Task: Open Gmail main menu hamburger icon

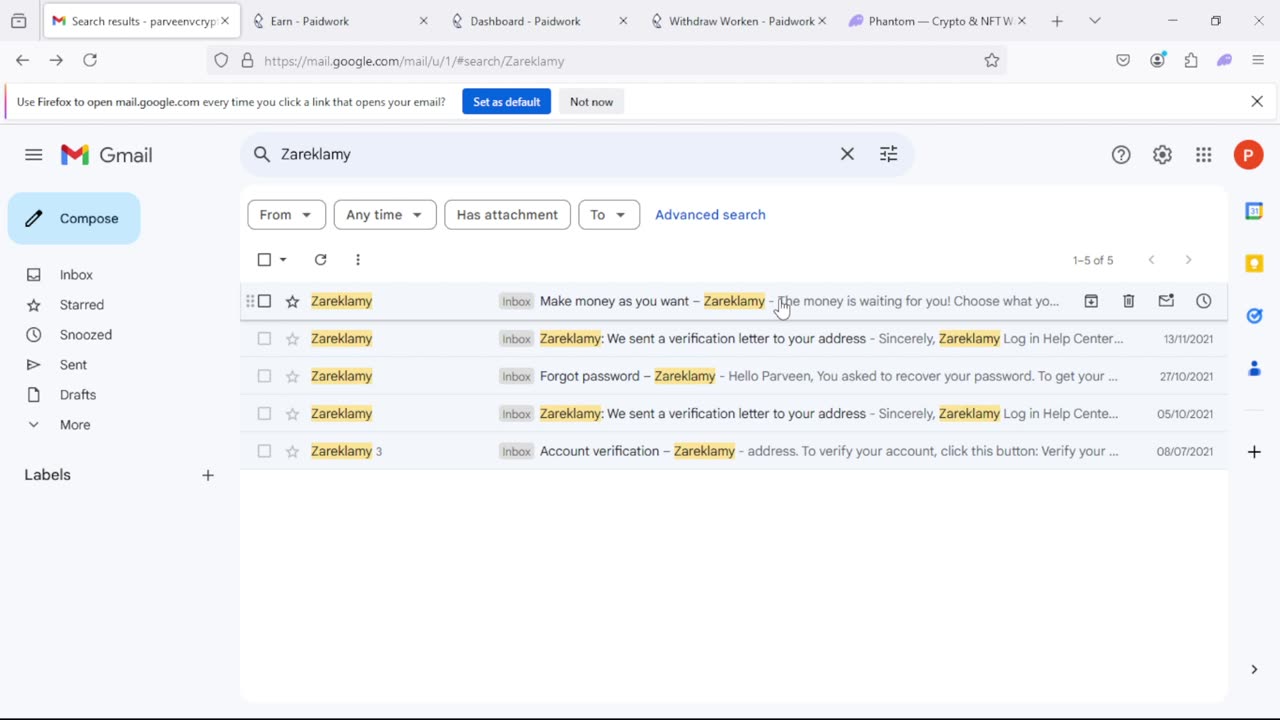Action: (34, 155)
